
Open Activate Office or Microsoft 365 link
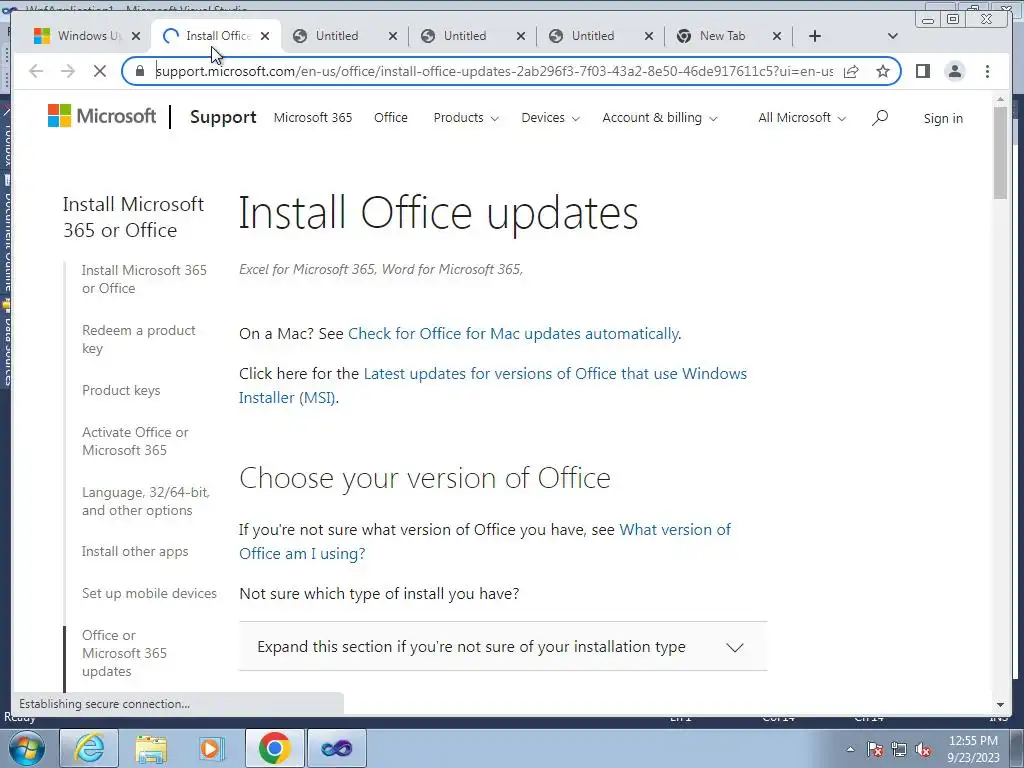135,441
